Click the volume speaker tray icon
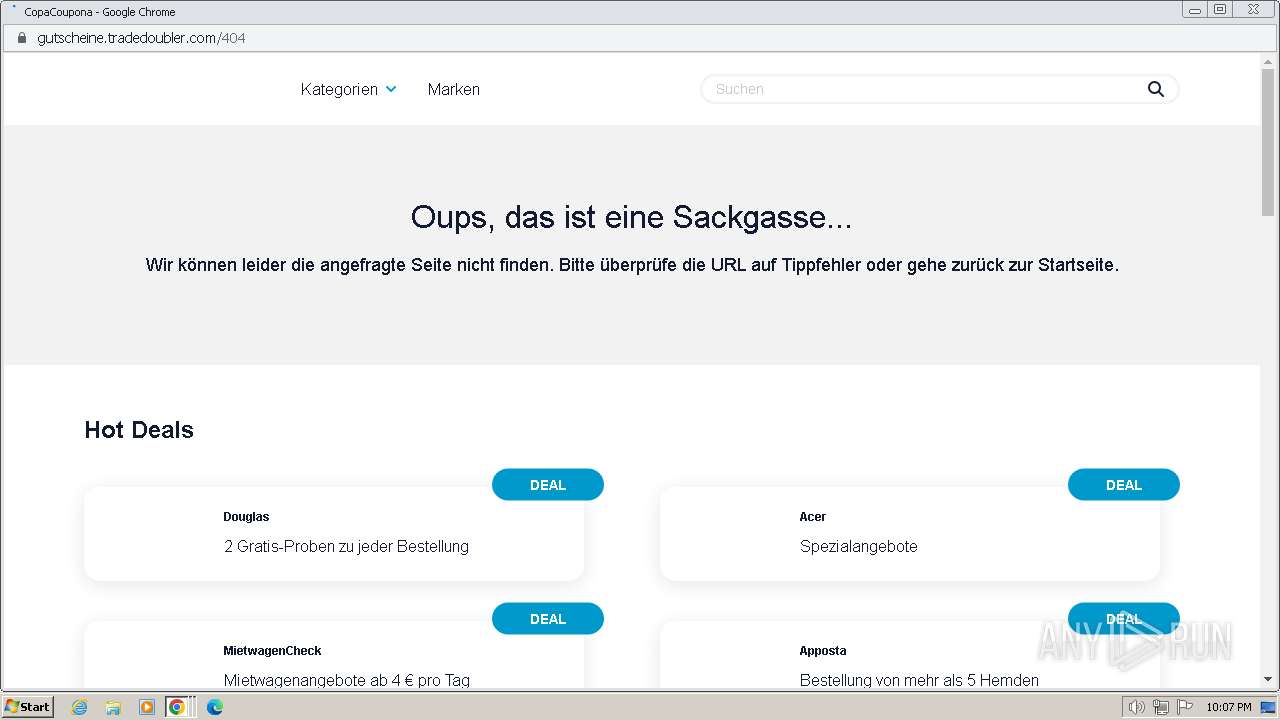The image size is (1280, 720). [x=1136, y=707]
